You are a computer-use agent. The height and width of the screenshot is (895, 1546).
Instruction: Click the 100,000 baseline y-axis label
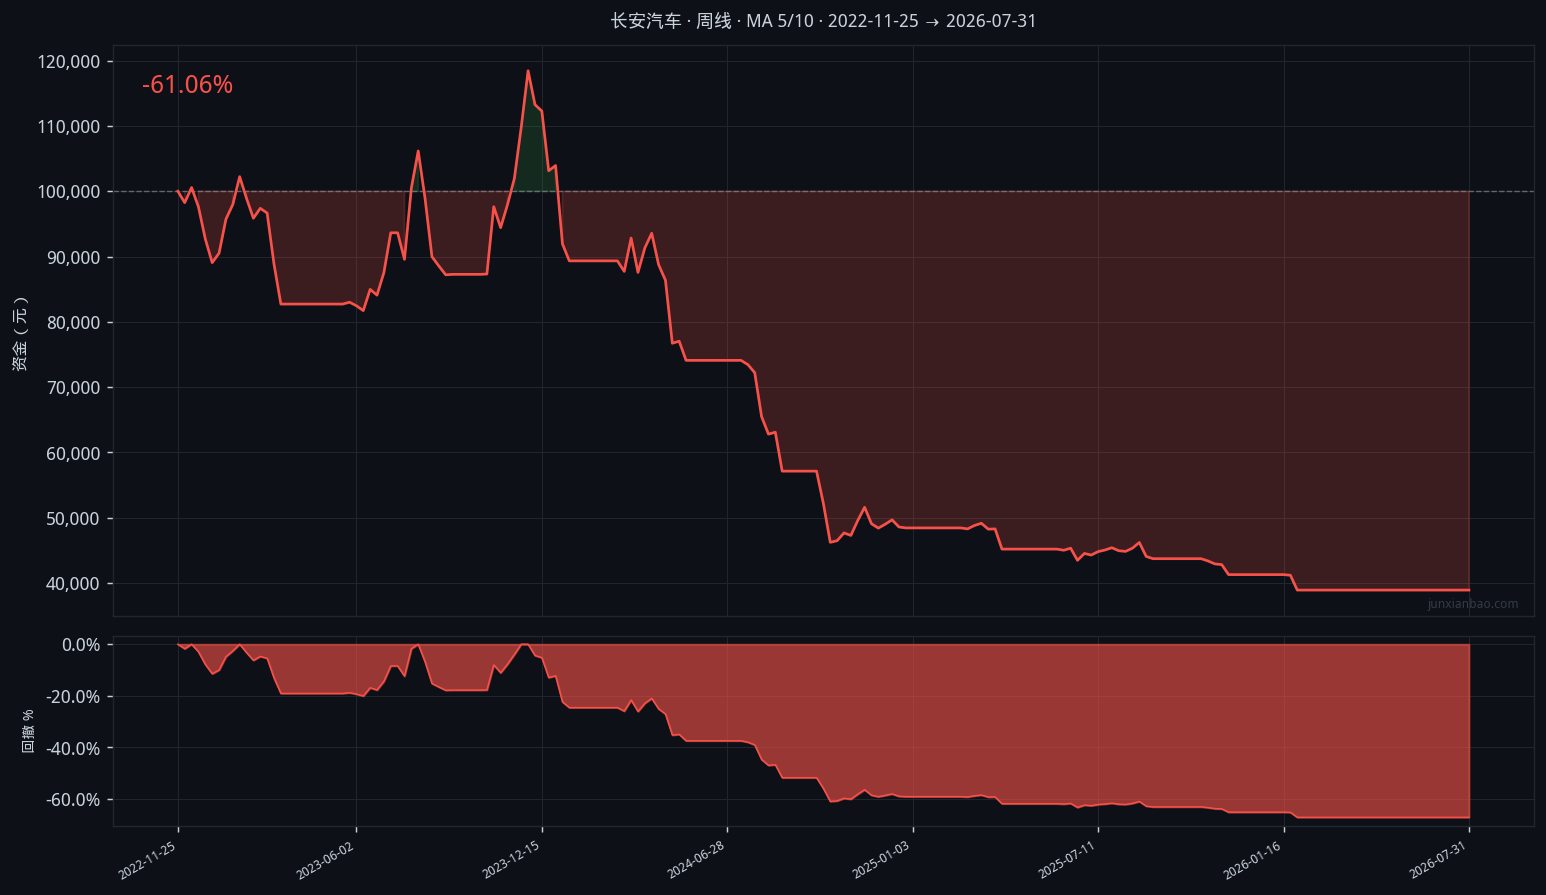coord(69,192)
